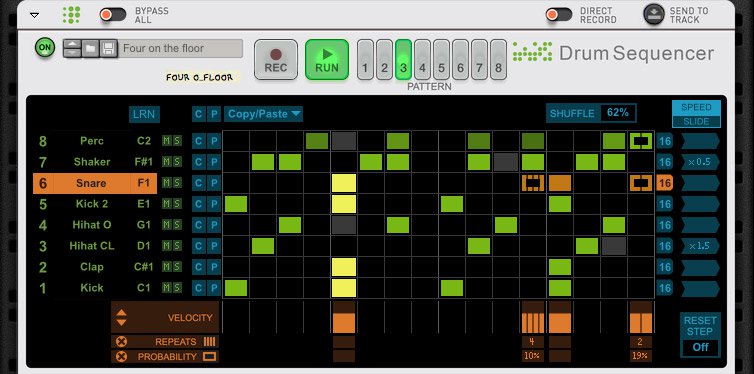This screenshot has height=374, width=754.
Task: Select the Snare track name
Action: pyautogui.click(x=91, y=183)
